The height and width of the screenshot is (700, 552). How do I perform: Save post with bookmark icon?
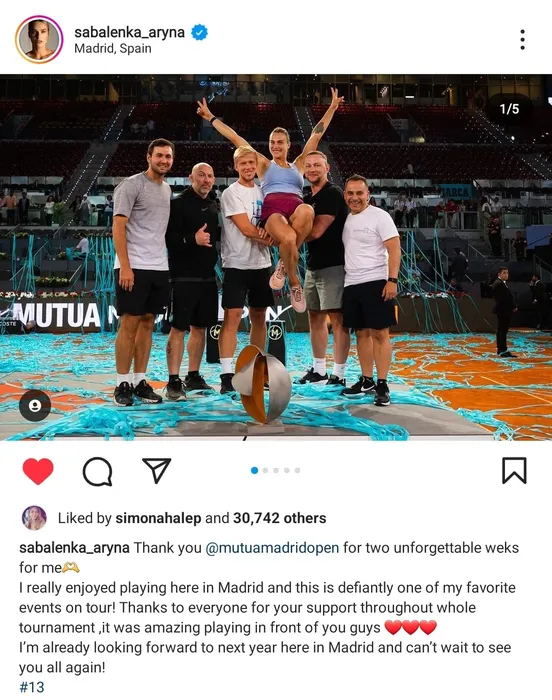tap(514, 471)
